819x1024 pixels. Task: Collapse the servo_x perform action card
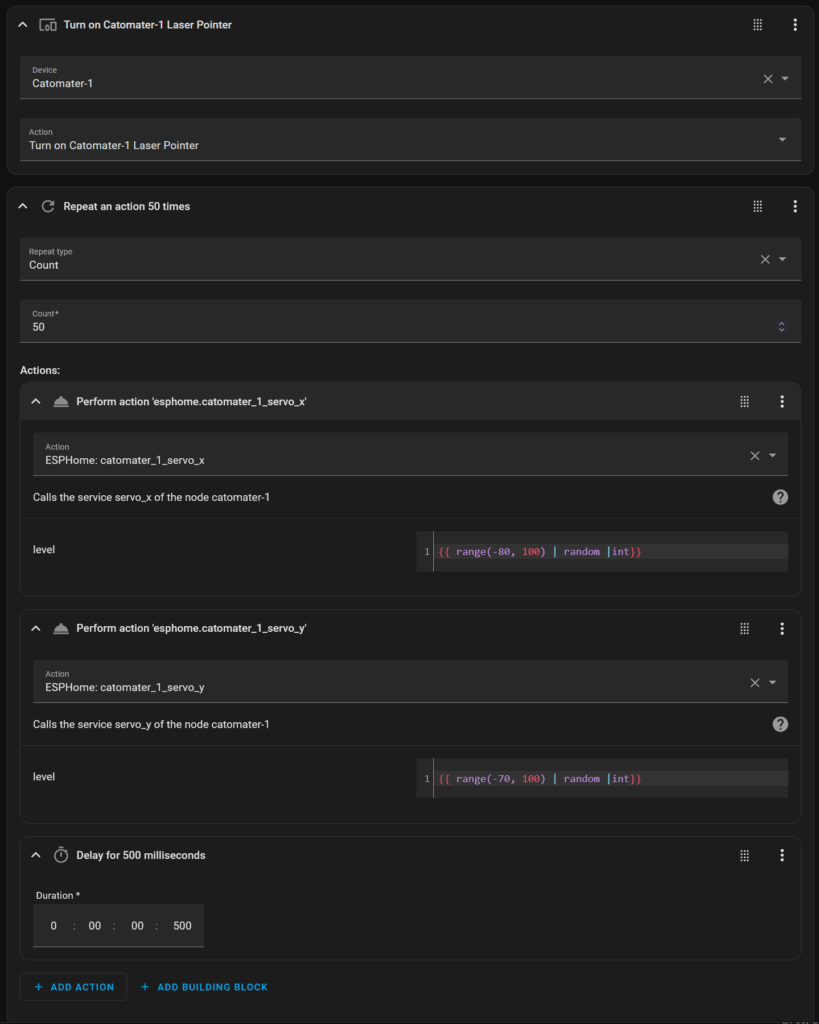tap(36, 402)
